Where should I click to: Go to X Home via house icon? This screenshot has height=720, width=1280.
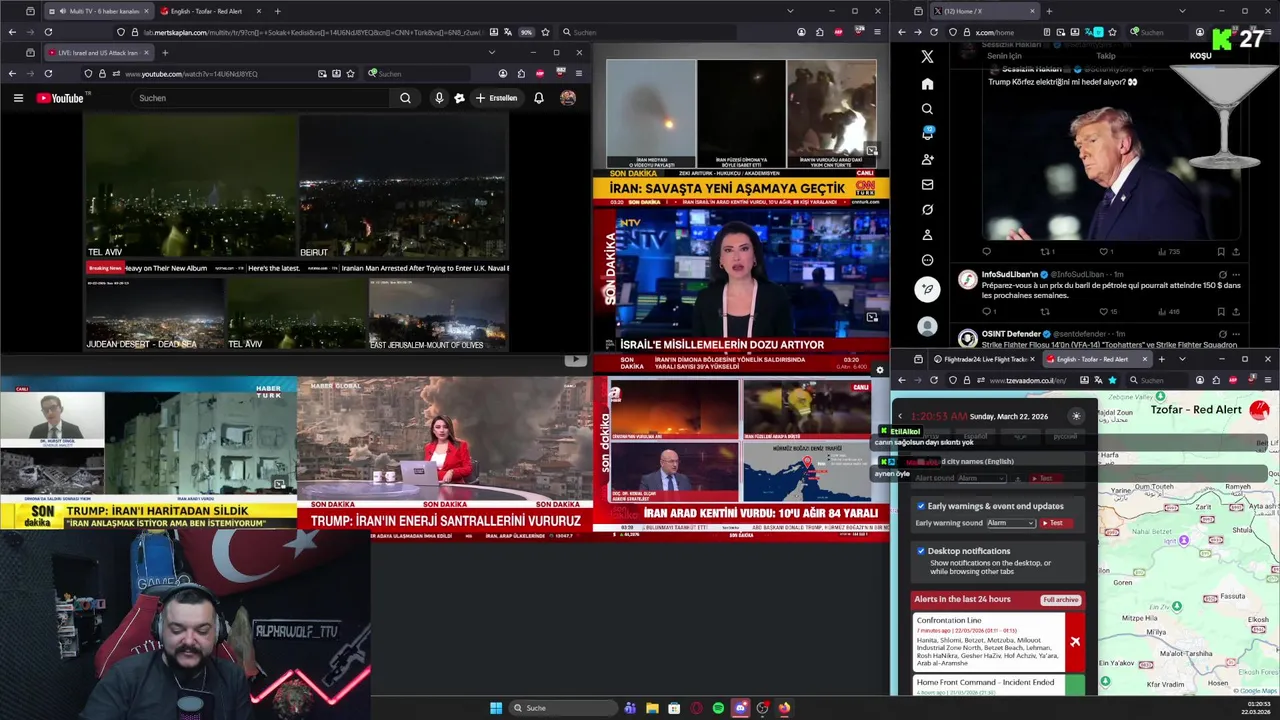(x=927, y=84)
